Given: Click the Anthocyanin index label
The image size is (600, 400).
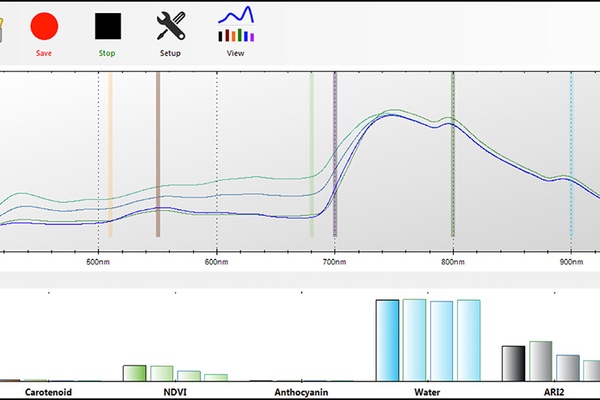Looking at the screenshot, I should tap(301, 392).
